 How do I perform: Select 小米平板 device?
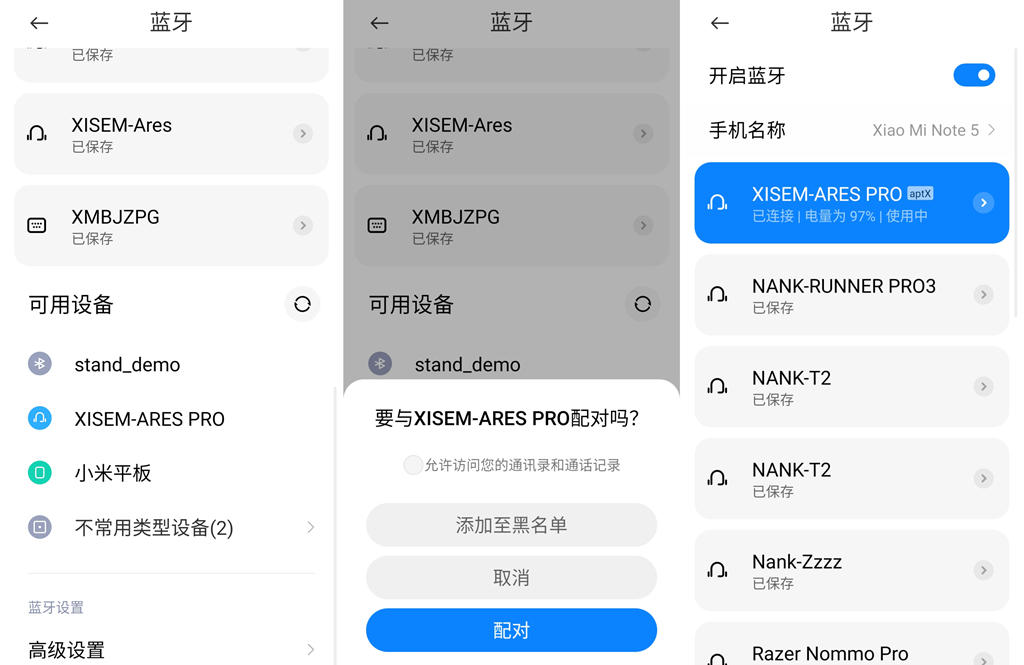(x=113, y=472)
